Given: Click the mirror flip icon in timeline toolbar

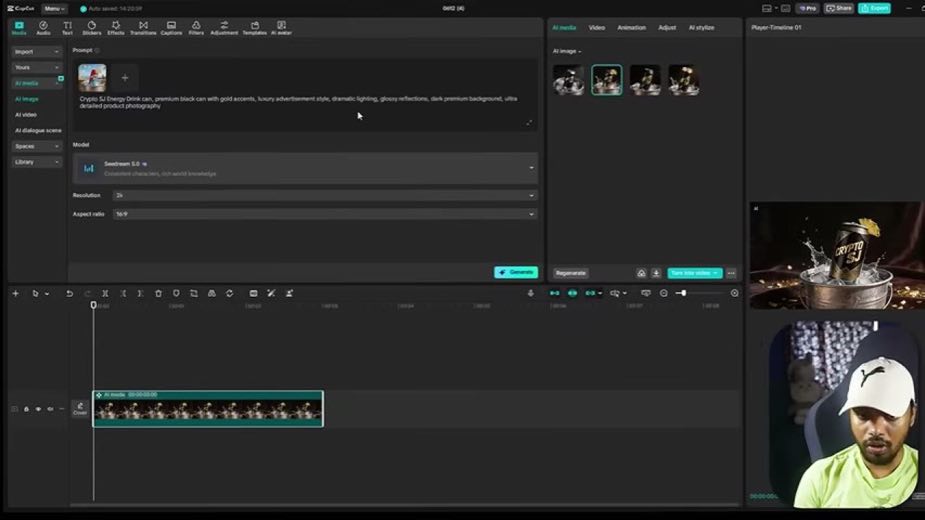Looking at the screenshot, I should 211,293.
